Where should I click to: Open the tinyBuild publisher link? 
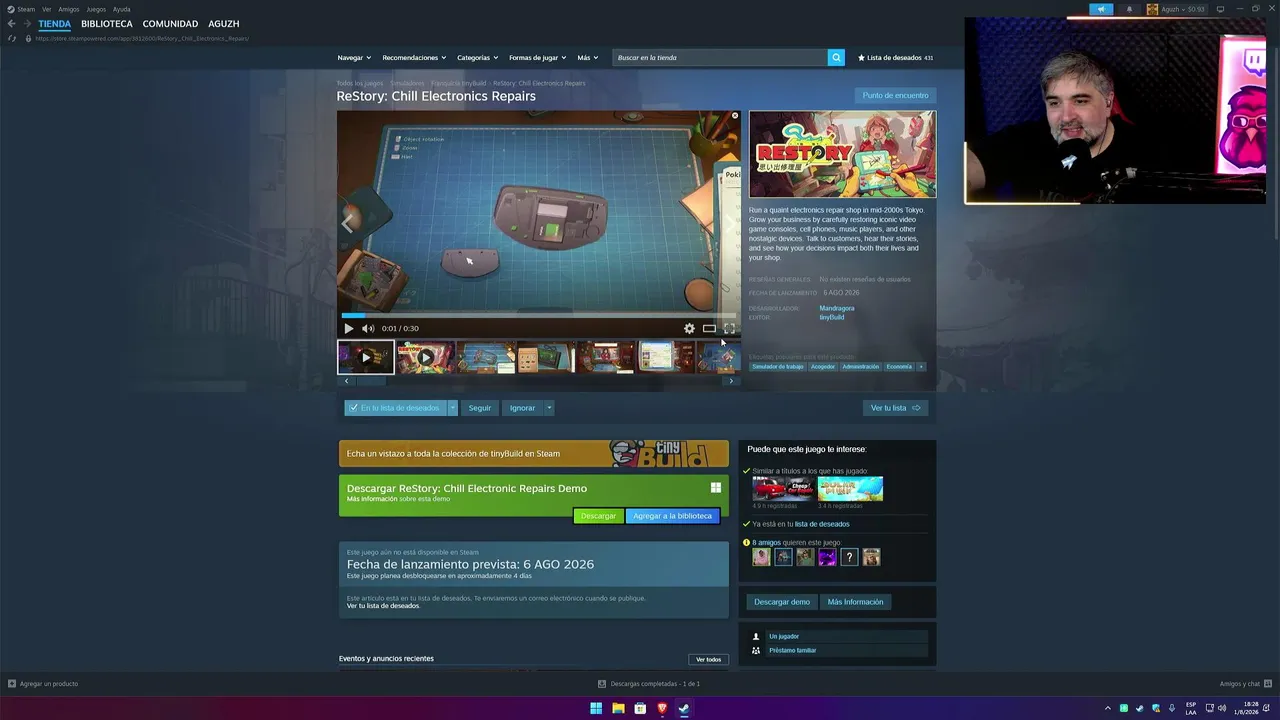(x=832, y=317)
